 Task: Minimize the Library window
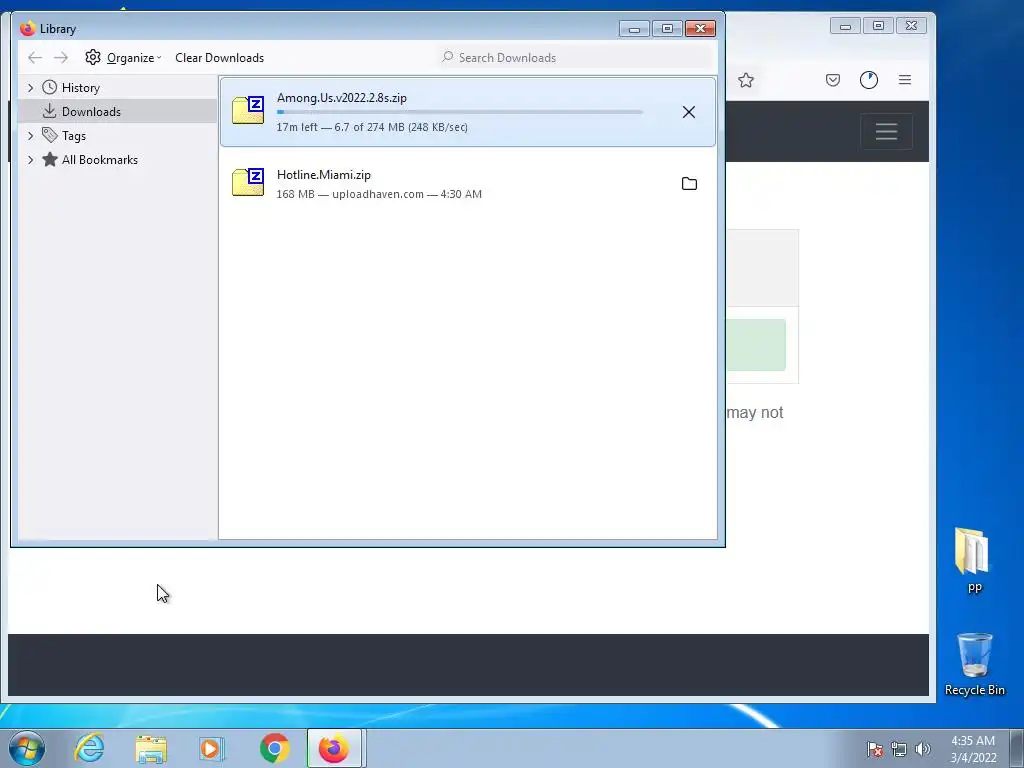click(633, 29)
